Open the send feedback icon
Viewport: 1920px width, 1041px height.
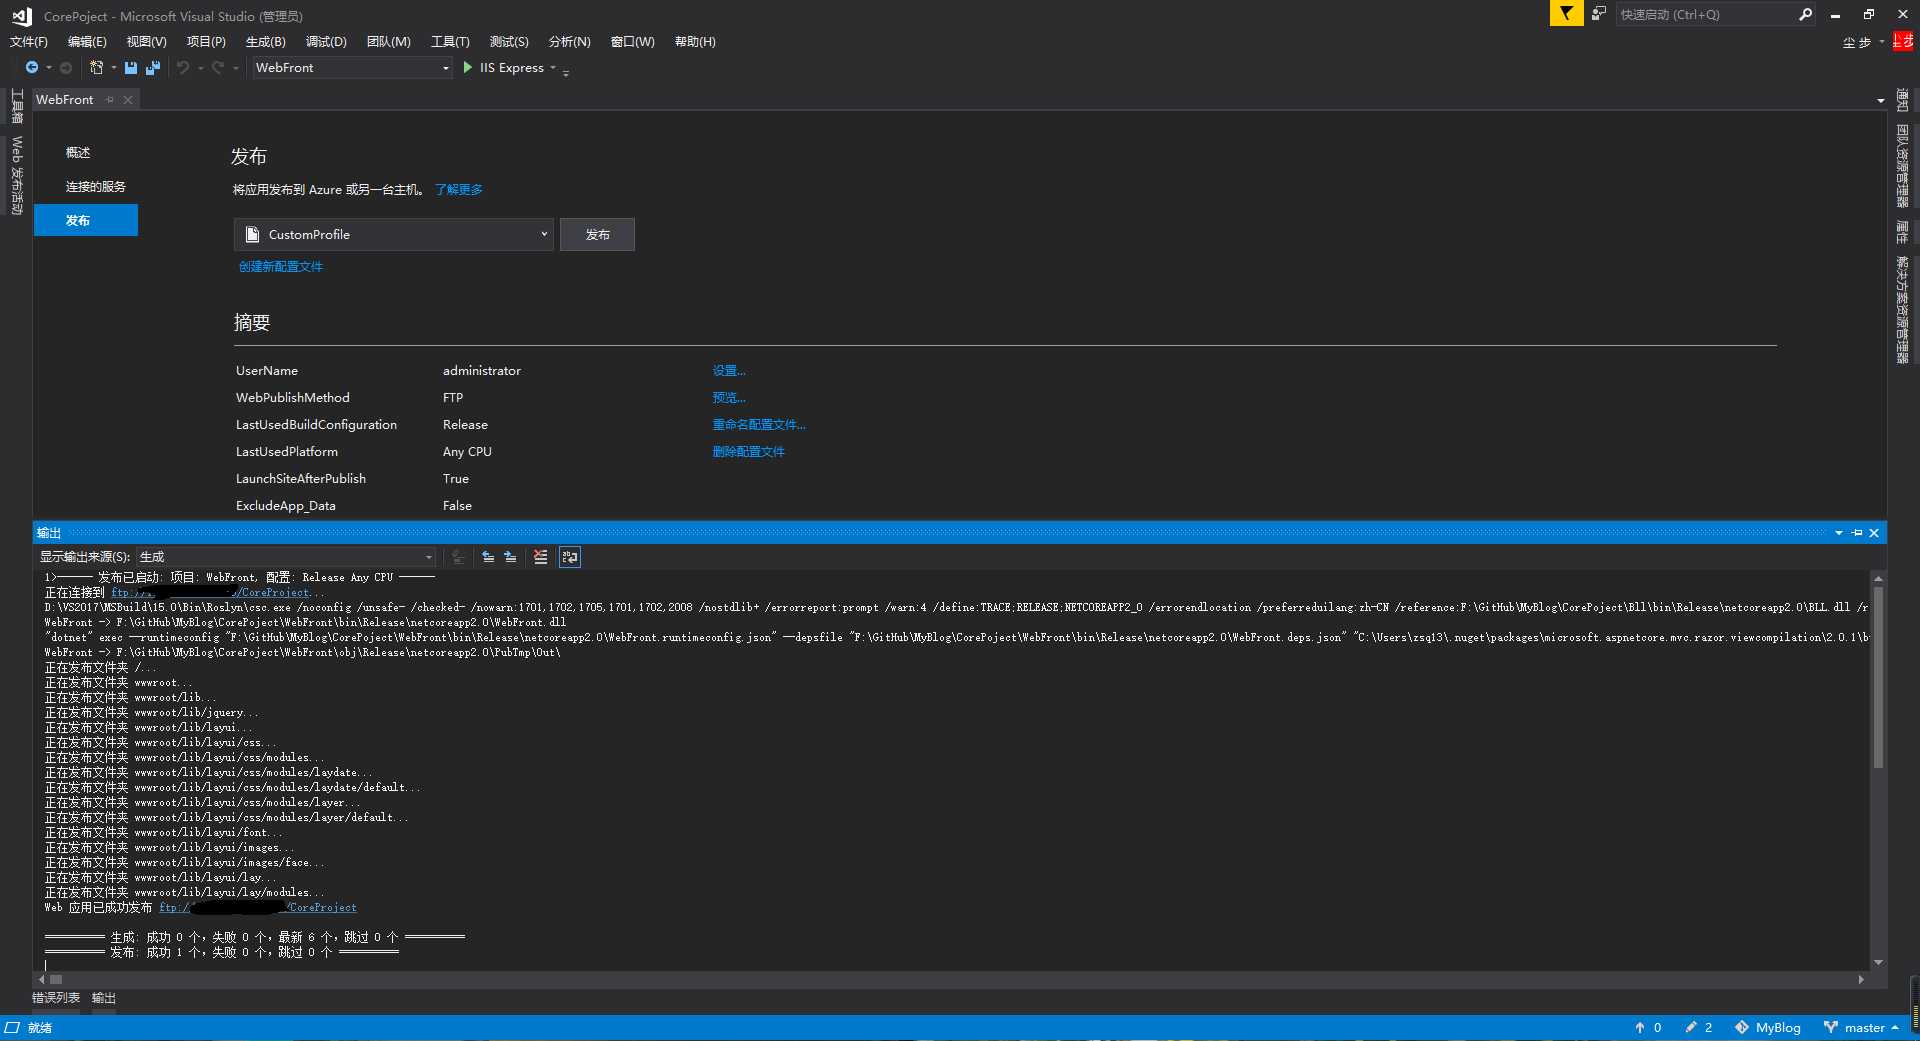(1599, 14)
